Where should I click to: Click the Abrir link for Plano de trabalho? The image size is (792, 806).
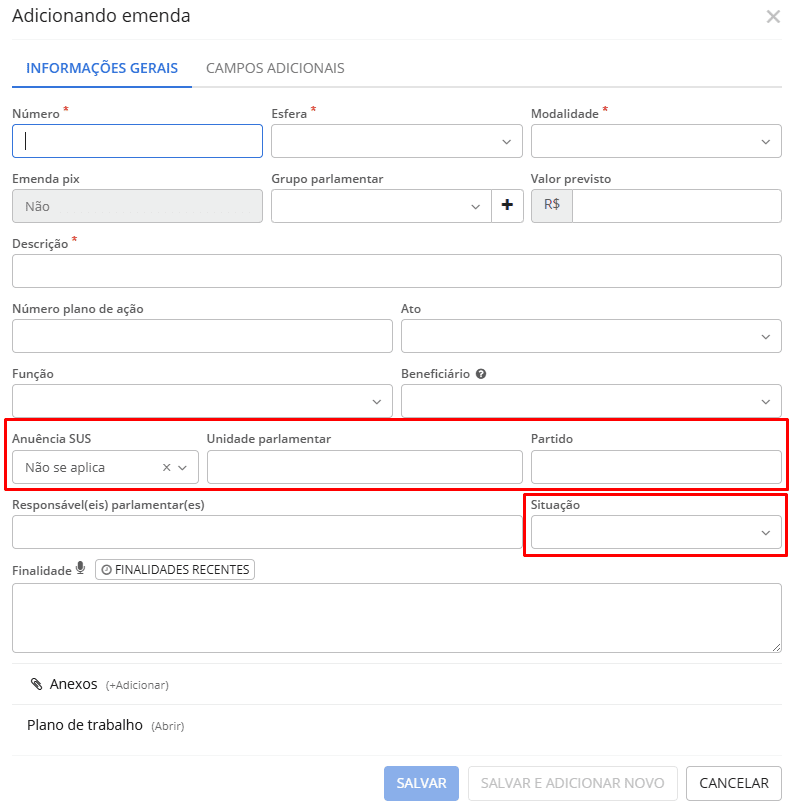point(167,726)
